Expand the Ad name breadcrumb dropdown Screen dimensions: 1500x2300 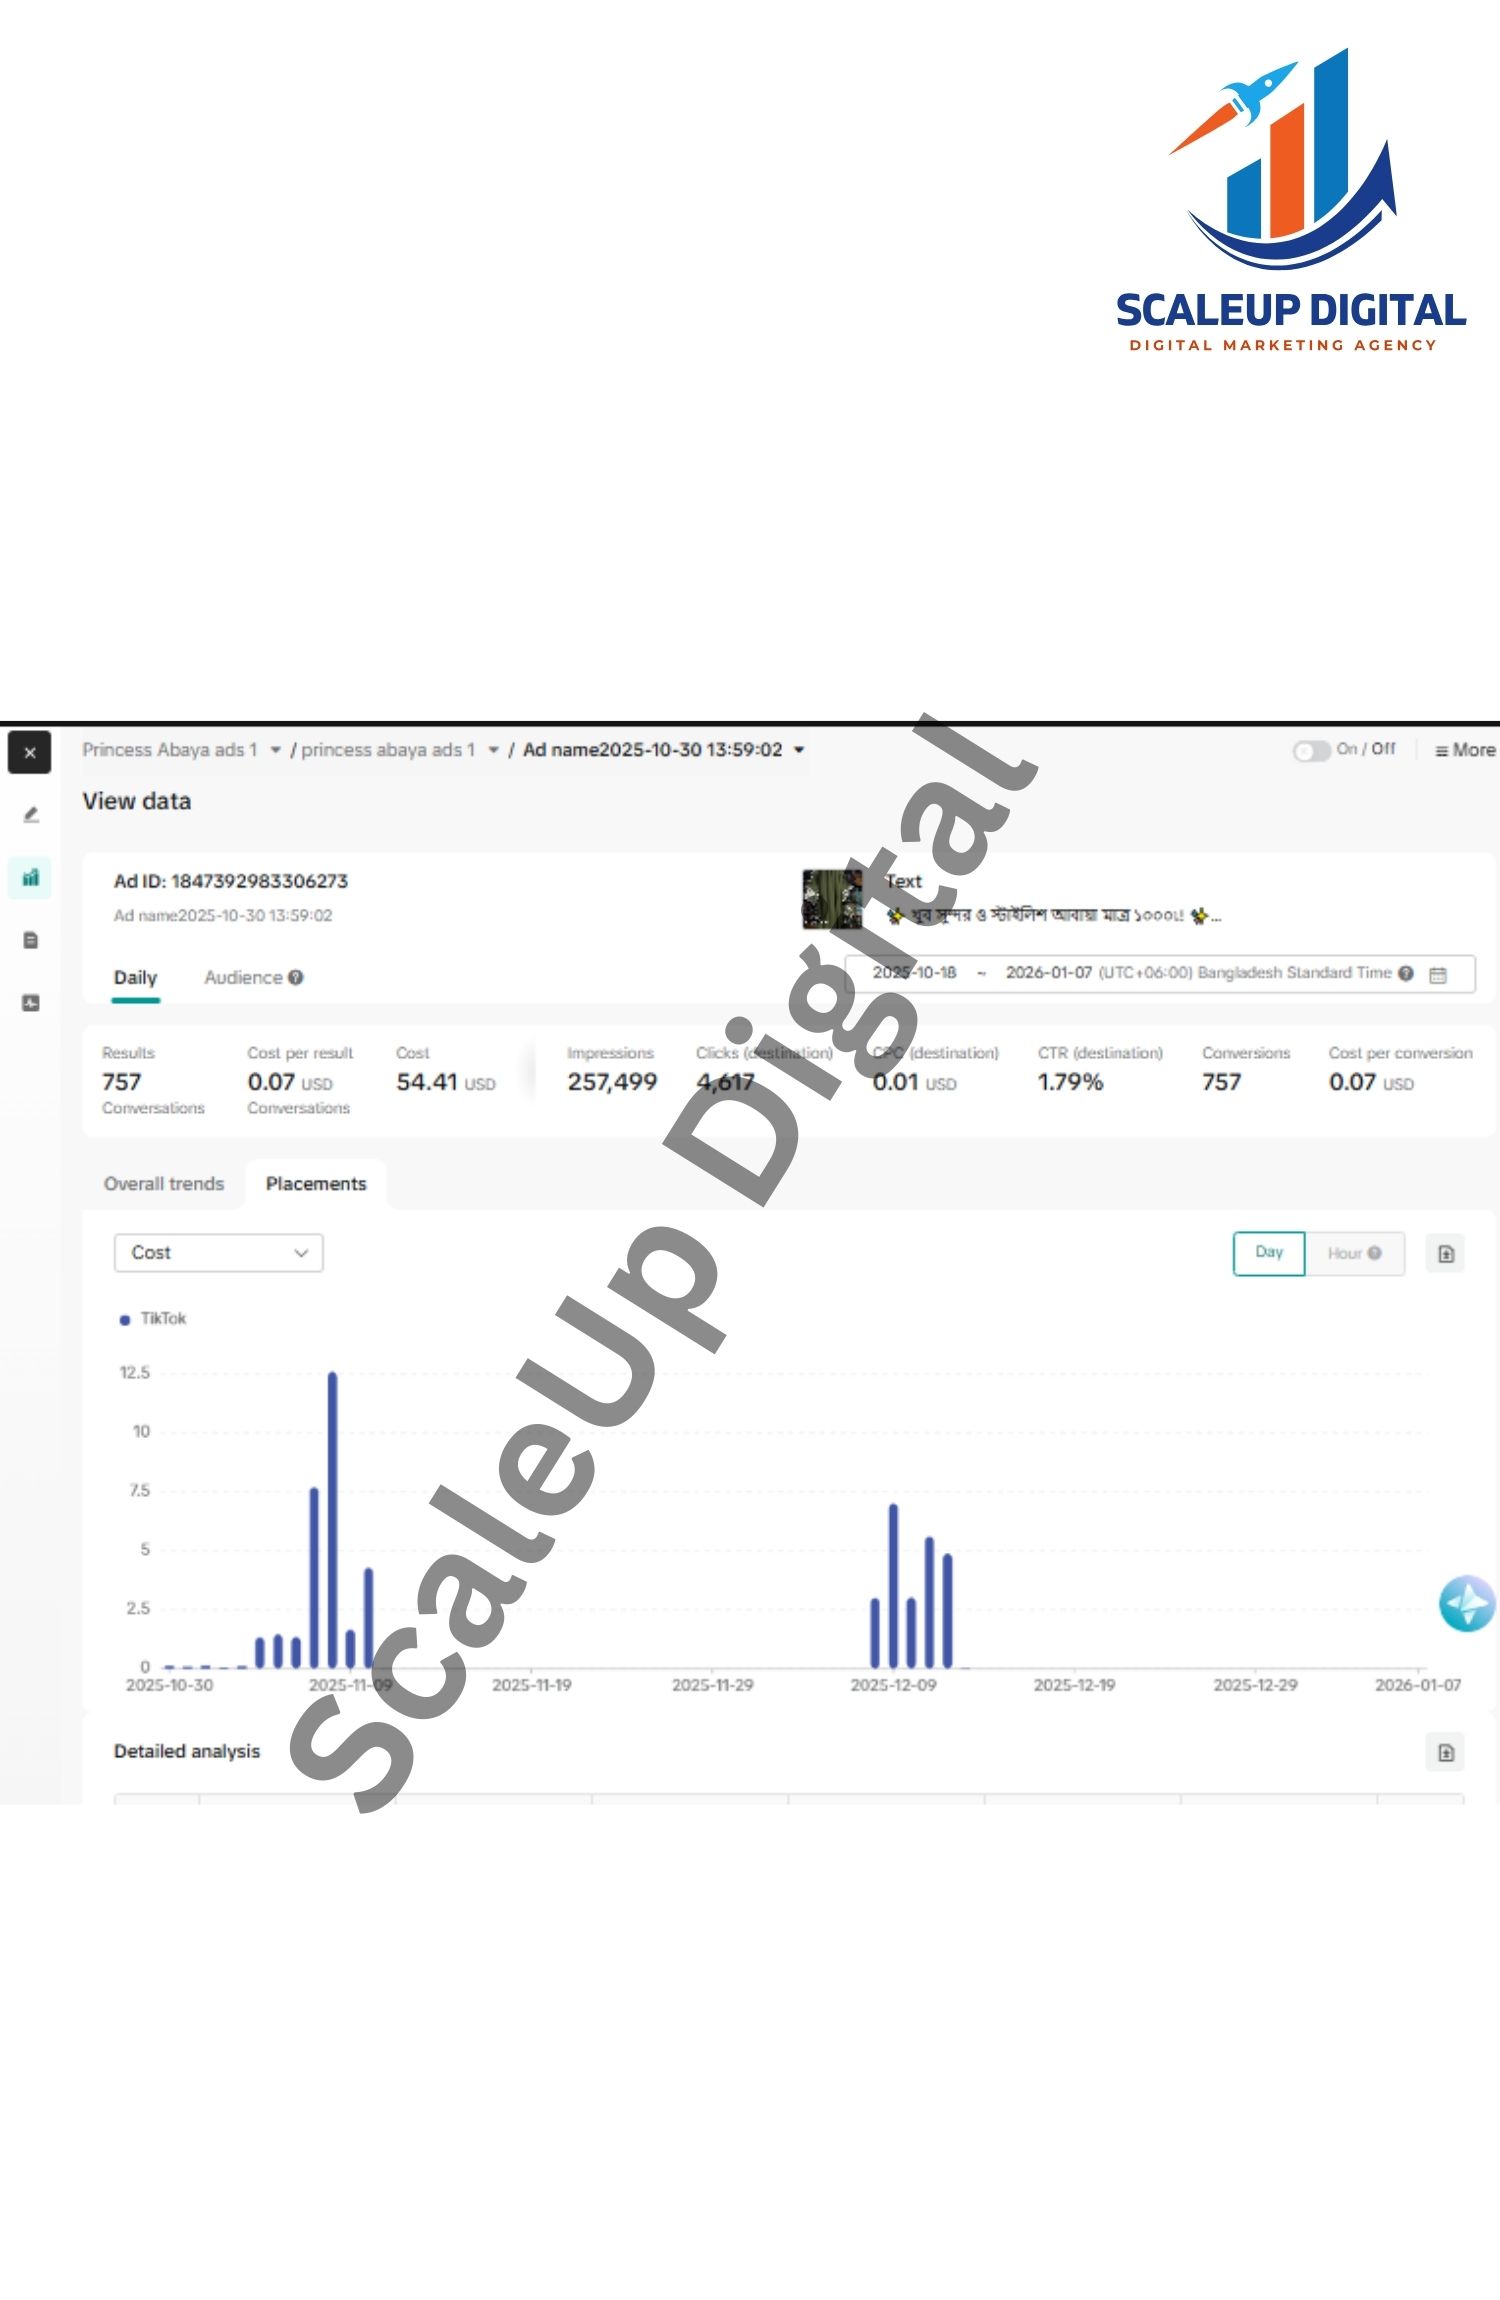tap(799, 750)
